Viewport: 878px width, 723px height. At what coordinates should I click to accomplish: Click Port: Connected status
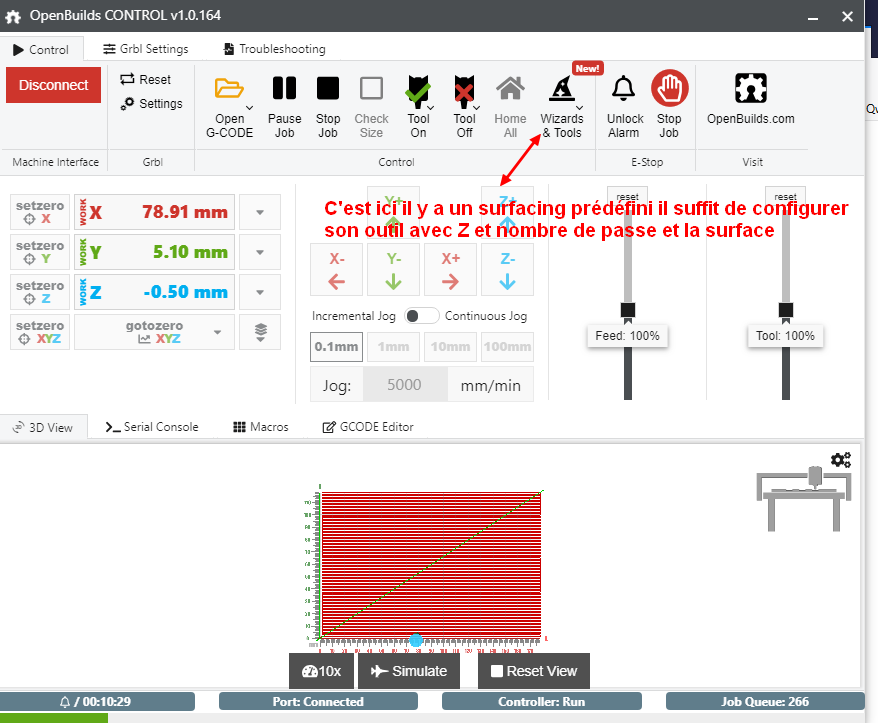pyautogui.click(x=318, y=701)
